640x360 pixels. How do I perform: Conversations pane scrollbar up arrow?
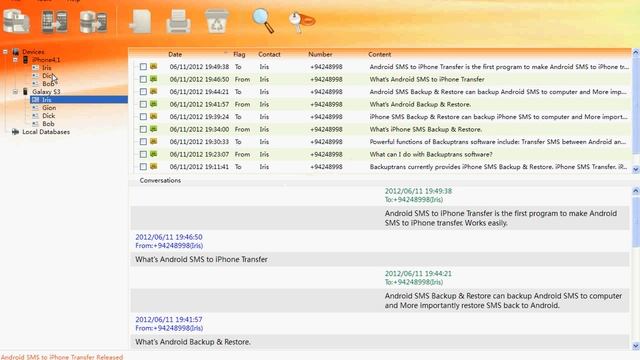point(636,191)
